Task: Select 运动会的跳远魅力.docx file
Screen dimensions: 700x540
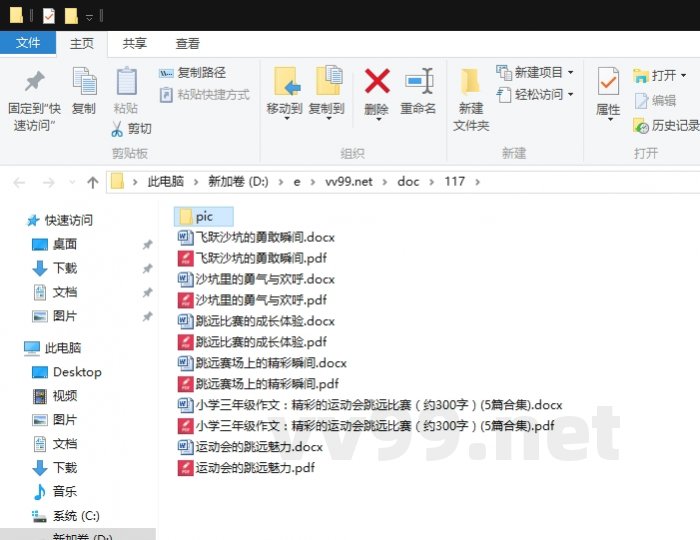Action: 250,447
